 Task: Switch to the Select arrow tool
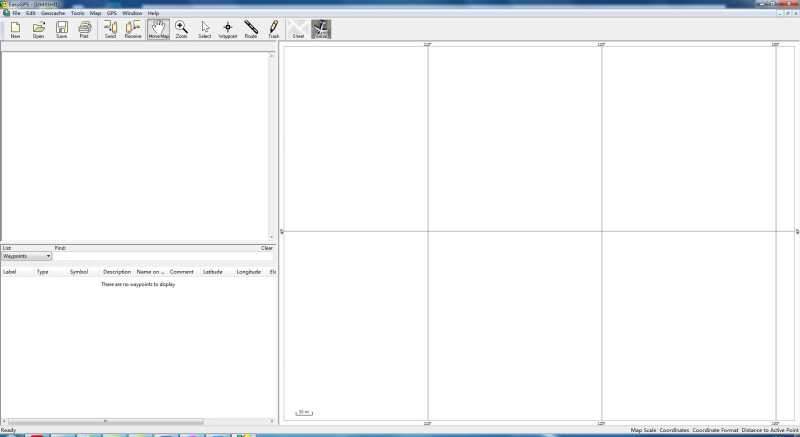(x=205, y=29)
